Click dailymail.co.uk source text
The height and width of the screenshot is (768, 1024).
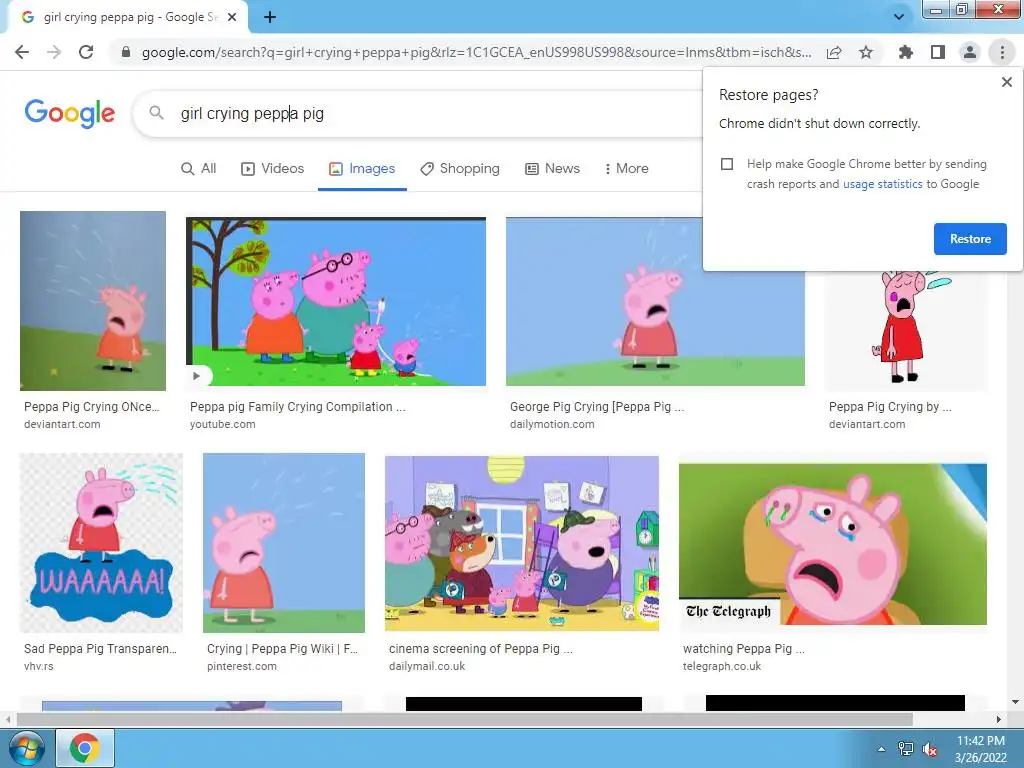point(427,667)
